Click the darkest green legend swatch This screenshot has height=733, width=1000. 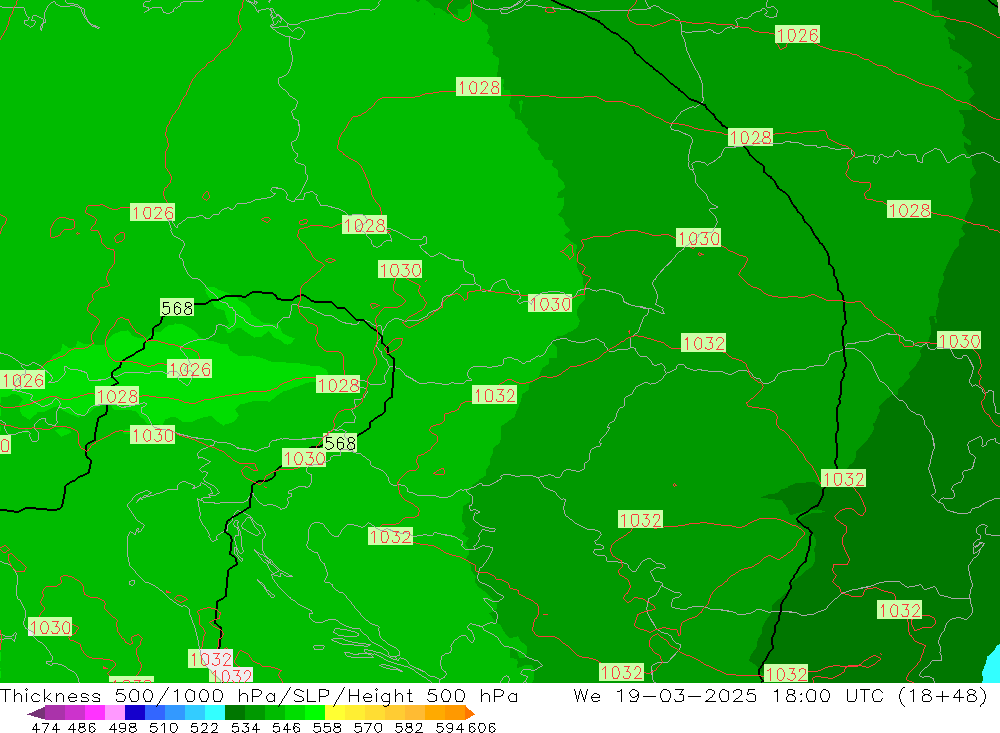coord(235,713)
